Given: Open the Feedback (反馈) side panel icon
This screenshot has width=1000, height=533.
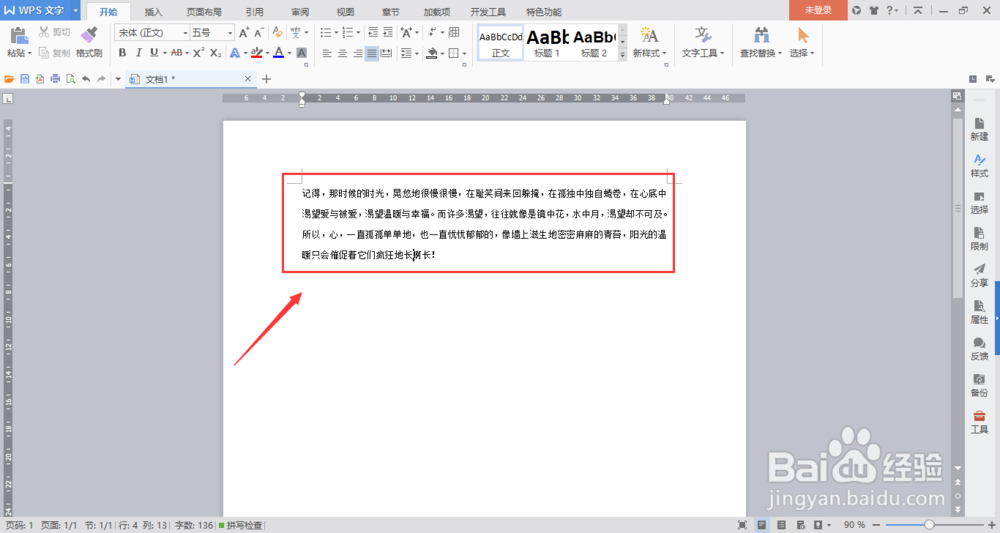Looking at the screenshot, I should tap(979, 349).
